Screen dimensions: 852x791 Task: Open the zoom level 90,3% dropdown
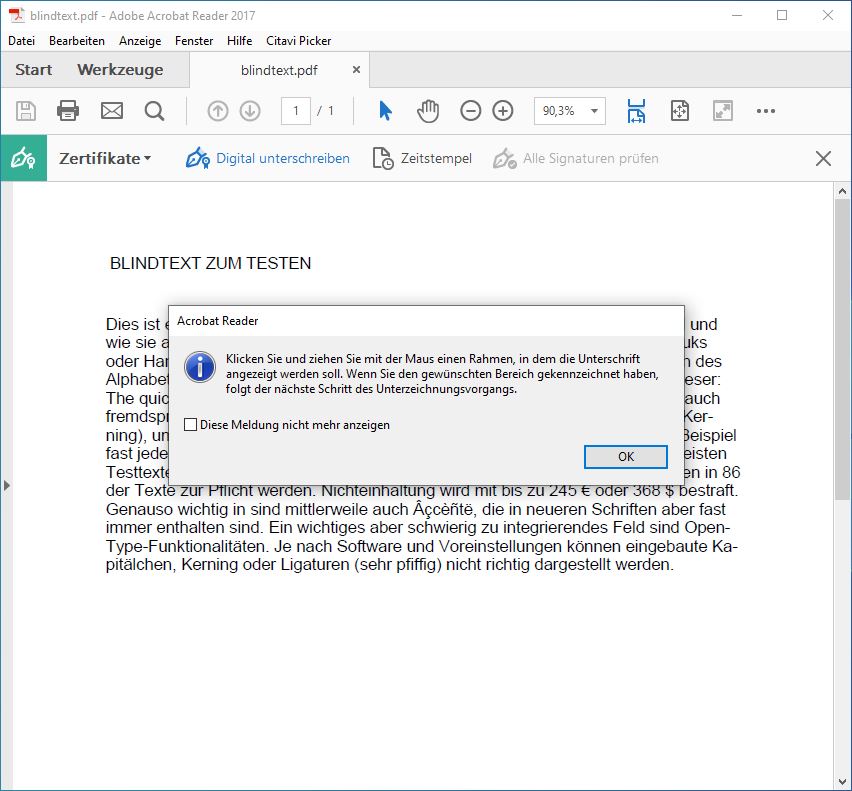coord(594,111)
